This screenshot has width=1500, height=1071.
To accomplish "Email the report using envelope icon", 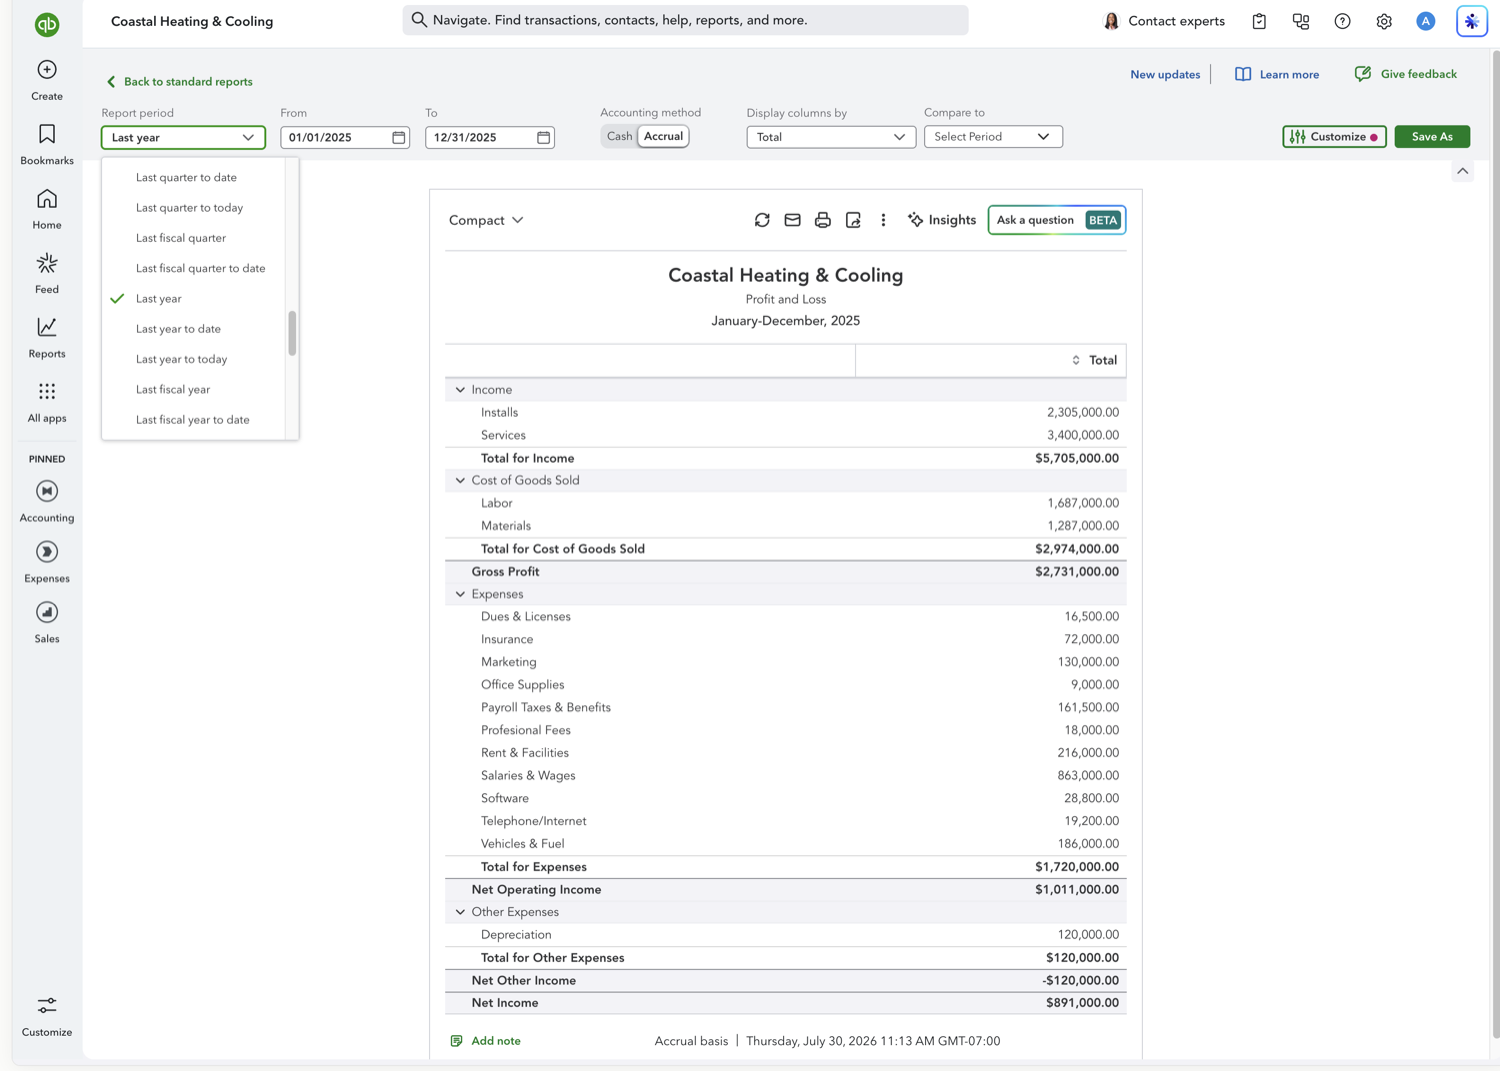I will [x=792, y=220].
